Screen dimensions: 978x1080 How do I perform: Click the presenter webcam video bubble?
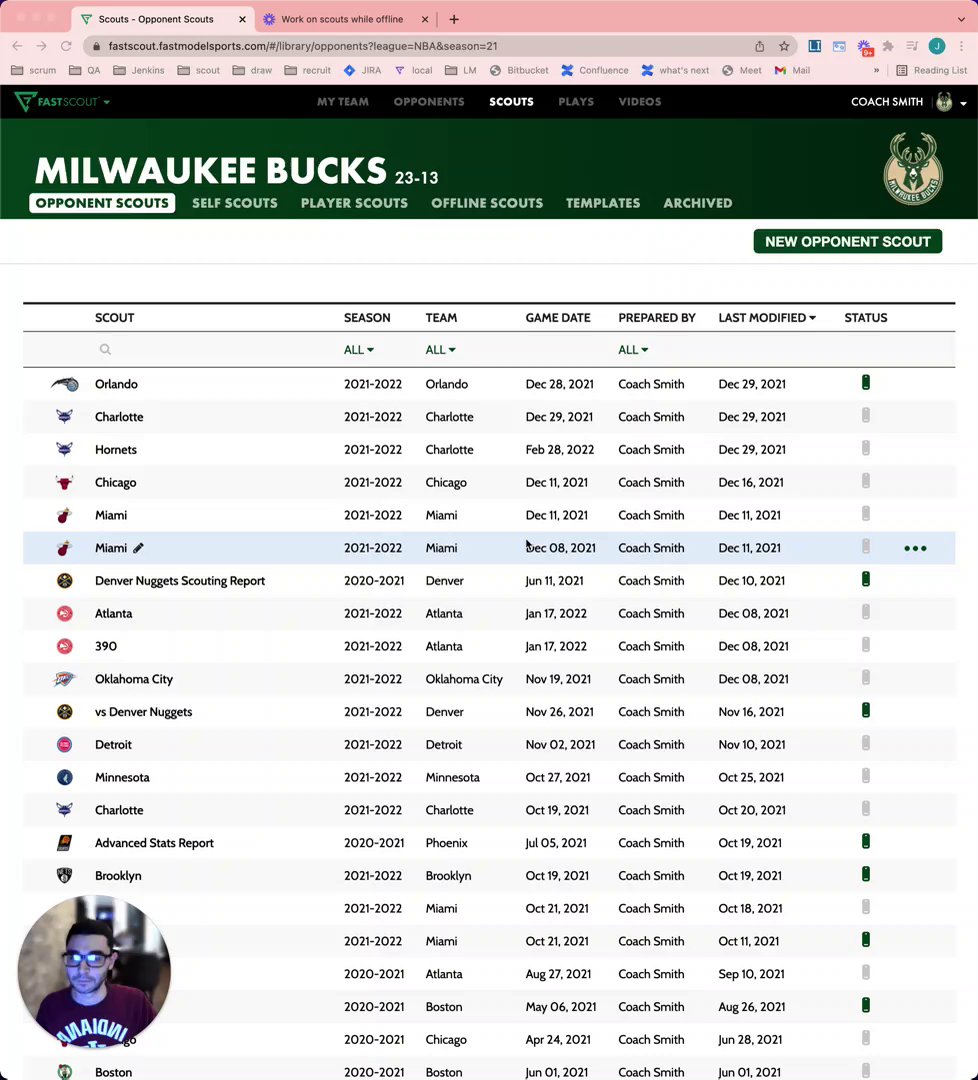tap(94, 971)
